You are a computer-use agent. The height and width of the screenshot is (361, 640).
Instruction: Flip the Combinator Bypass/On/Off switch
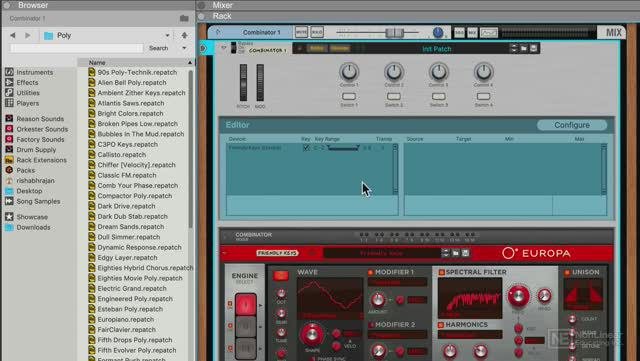(x=233, y=48)
